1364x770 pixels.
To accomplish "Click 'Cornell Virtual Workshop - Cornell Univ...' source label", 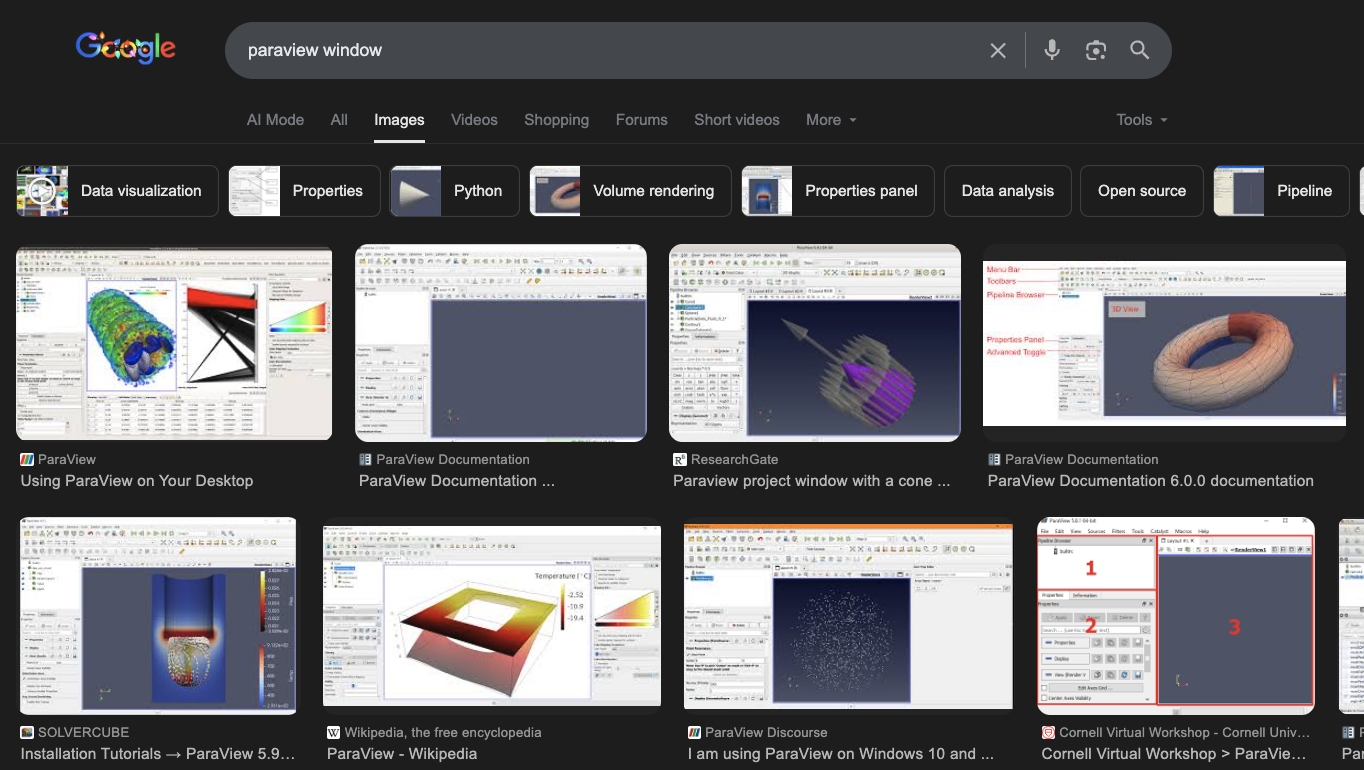I will [x=1184, y=733].
